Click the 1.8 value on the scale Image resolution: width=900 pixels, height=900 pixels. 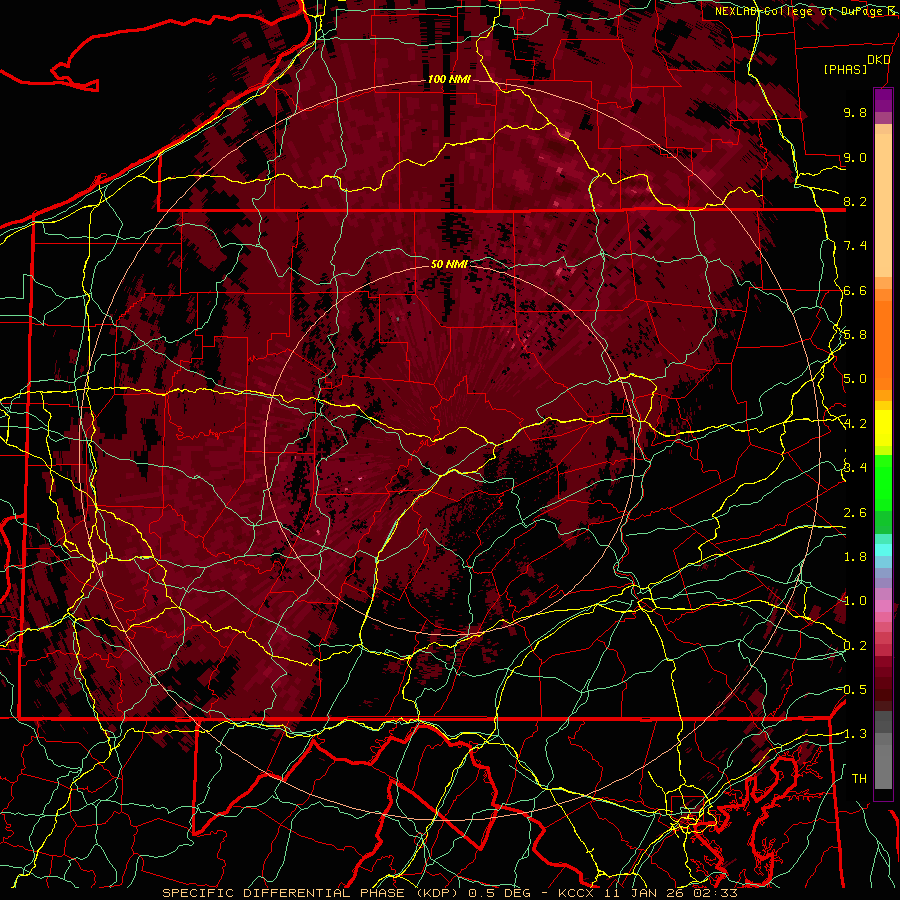coord(855,557)
